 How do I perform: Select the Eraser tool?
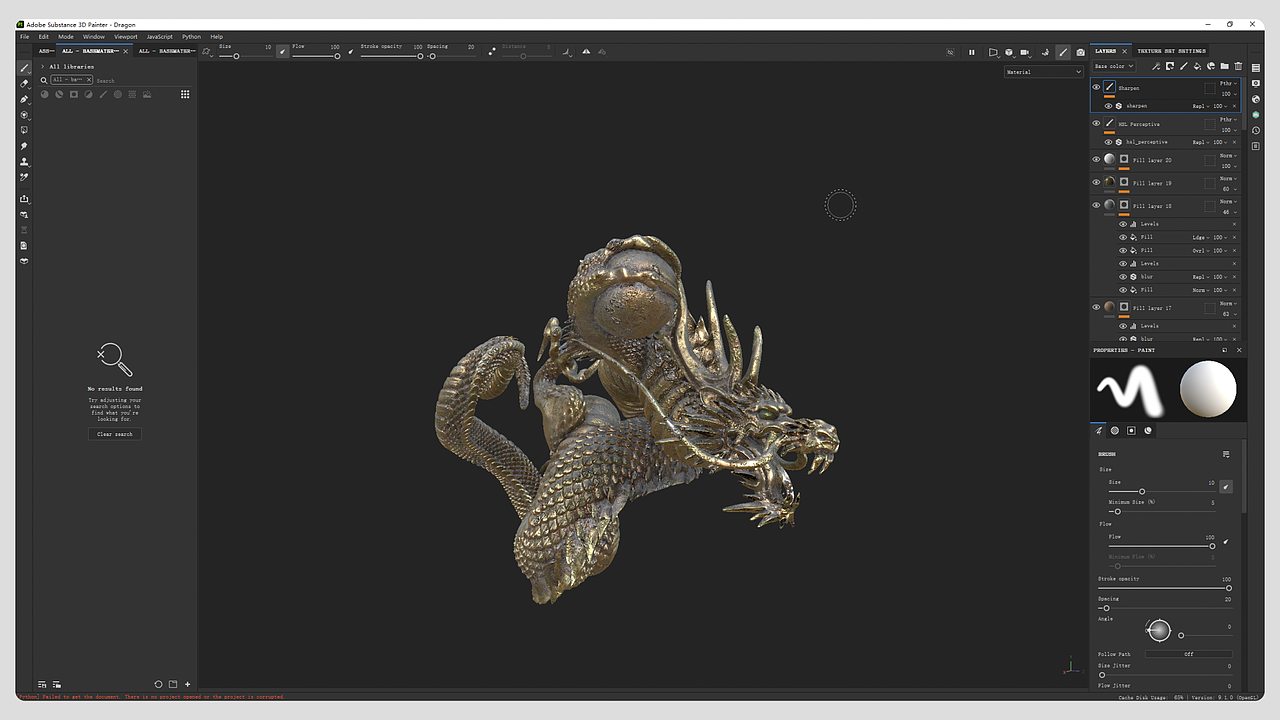point(25,84)
